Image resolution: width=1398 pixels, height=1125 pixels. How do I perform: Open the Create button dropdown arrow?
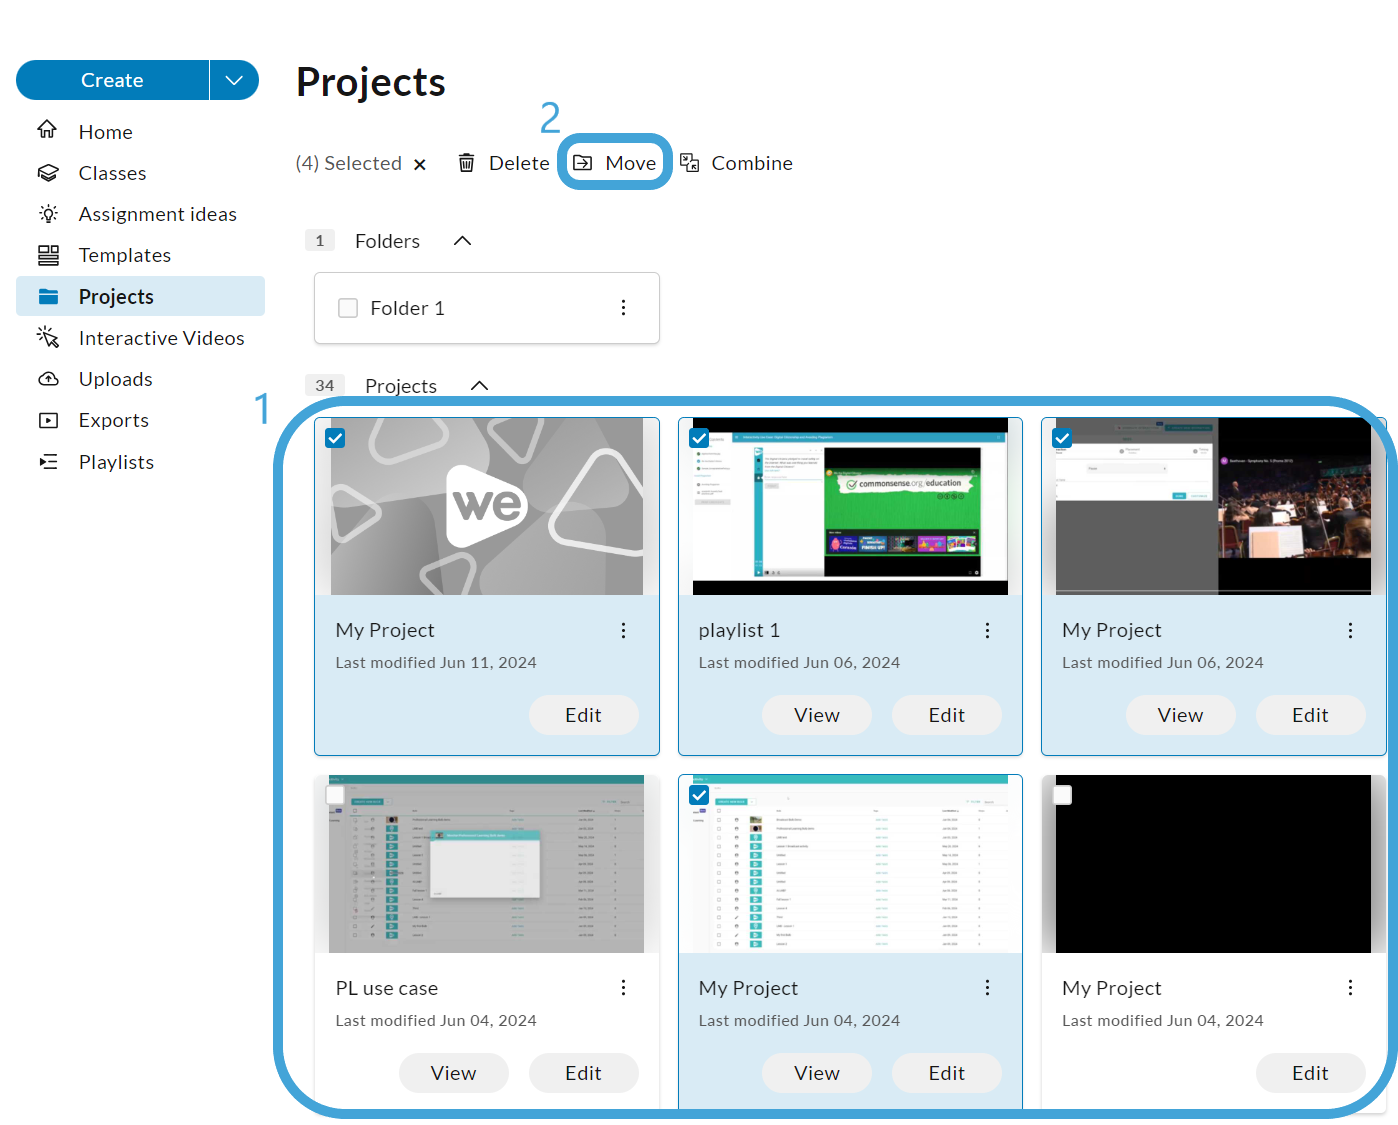click(x=234, y=80)
